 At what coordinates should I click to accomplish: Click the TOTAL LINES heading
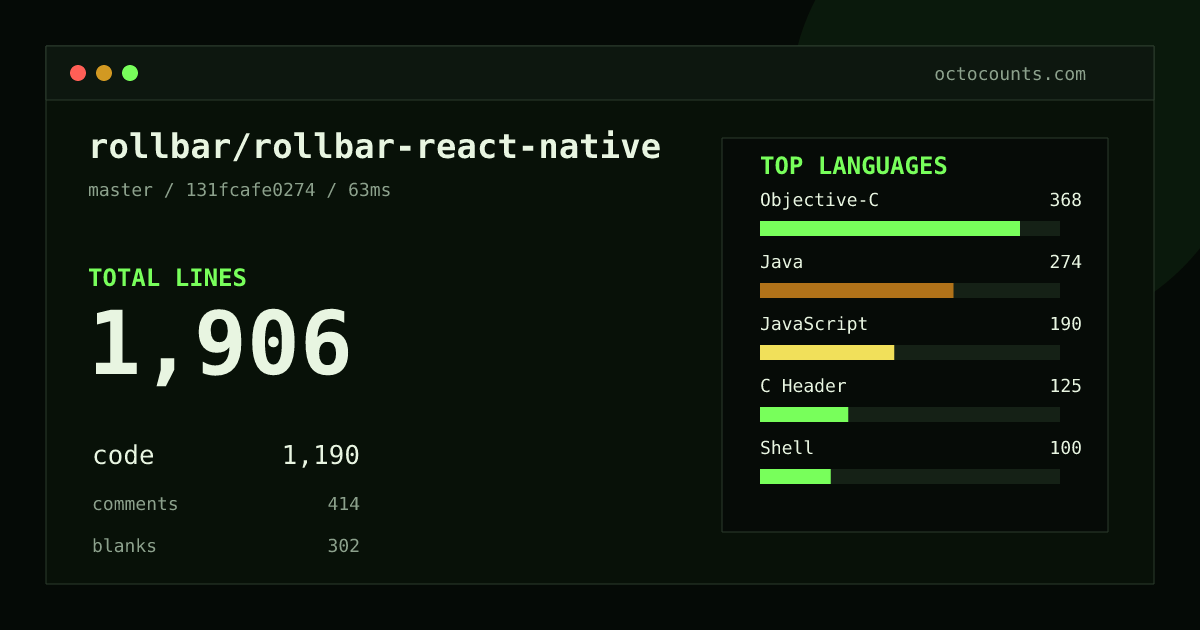click(x=167, y=278)
